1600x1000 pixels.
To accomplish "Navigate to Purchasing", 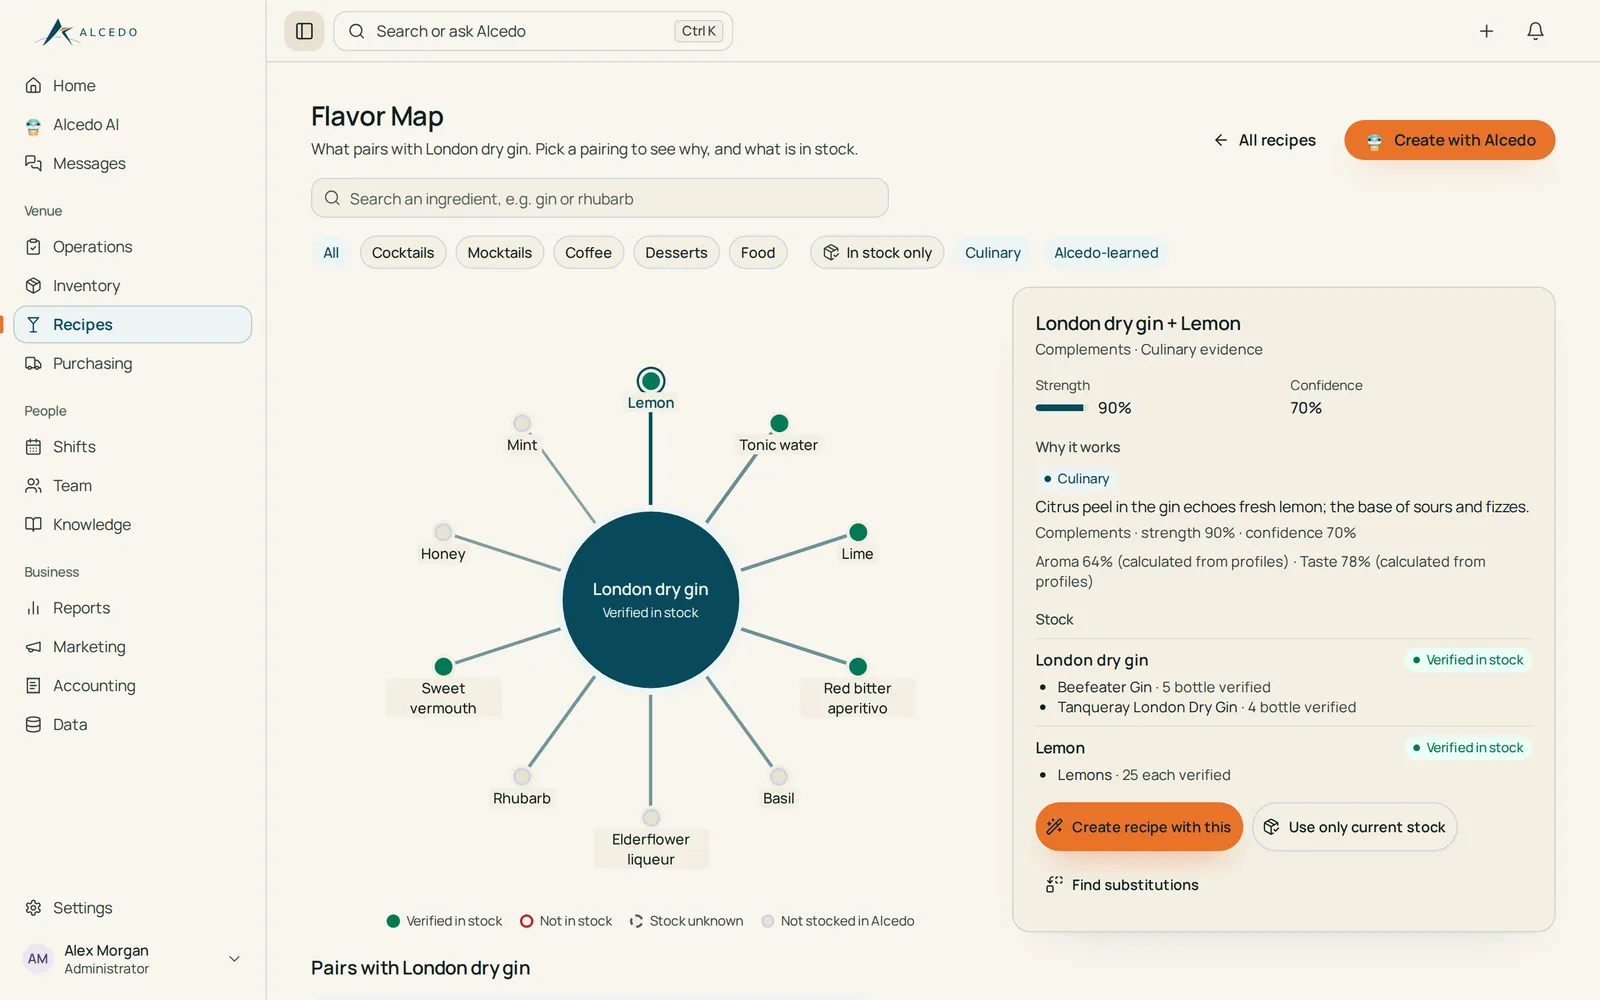I will click(x=133, y=364).
